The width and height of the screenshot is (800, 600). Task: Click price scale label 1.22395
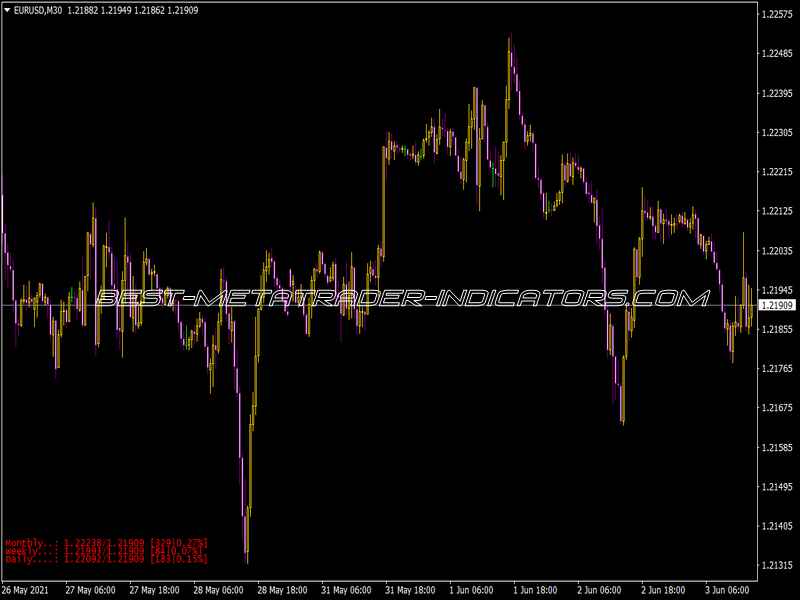coord(777,93)
